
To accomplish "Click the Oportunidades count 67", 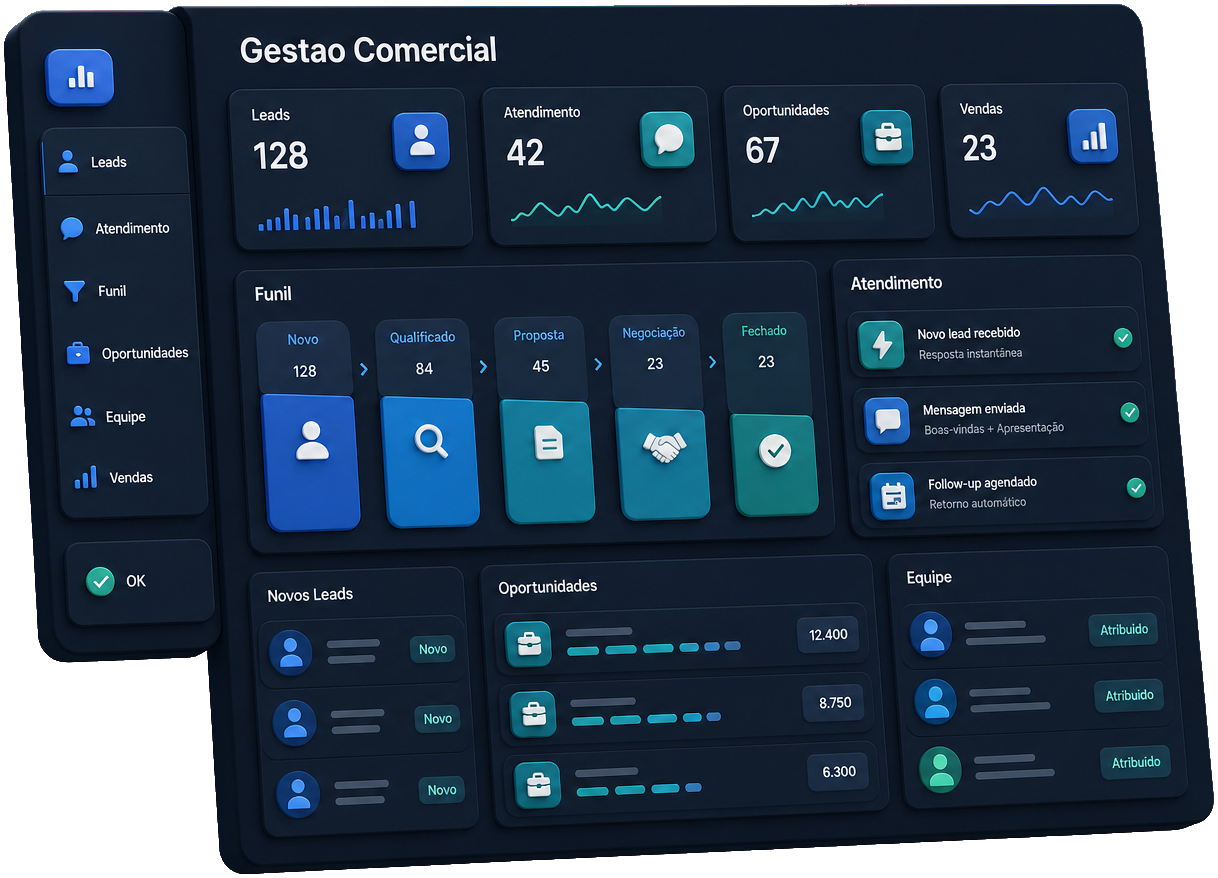I will (762, 150).
